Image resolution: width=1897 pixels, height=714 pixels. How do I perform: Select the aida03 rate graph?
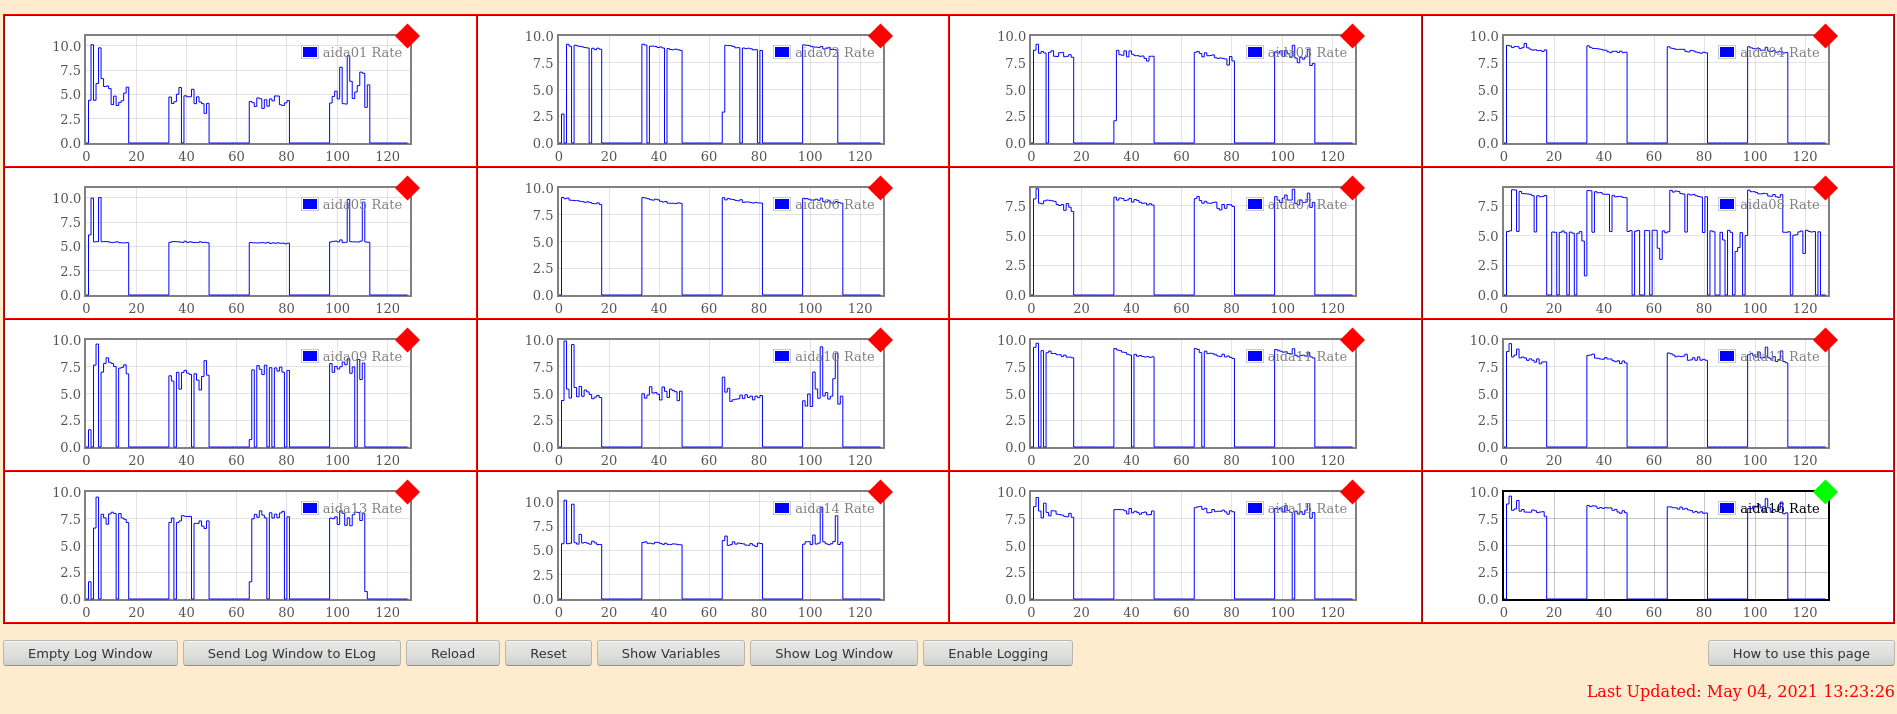click(1193, 90)
